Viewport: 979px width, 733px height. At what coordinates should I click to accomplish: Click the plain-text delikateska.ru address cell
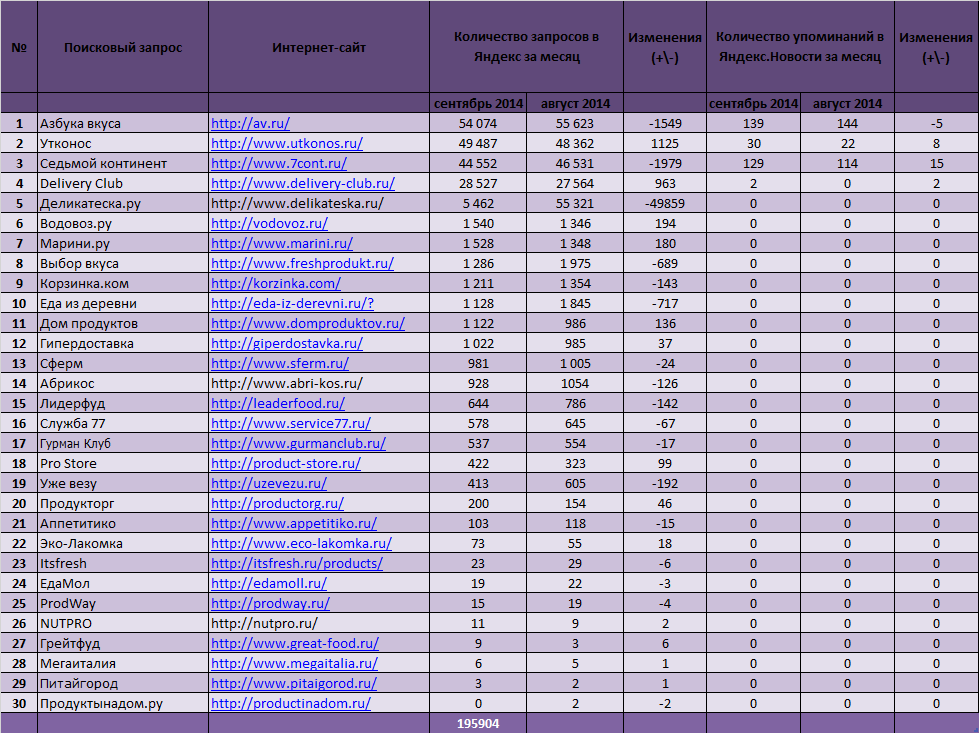point(319,204)
